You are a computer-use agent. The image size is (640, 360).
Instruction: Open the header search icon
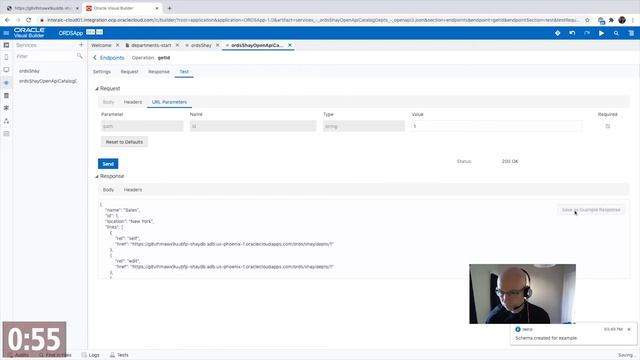pos(616,33)
